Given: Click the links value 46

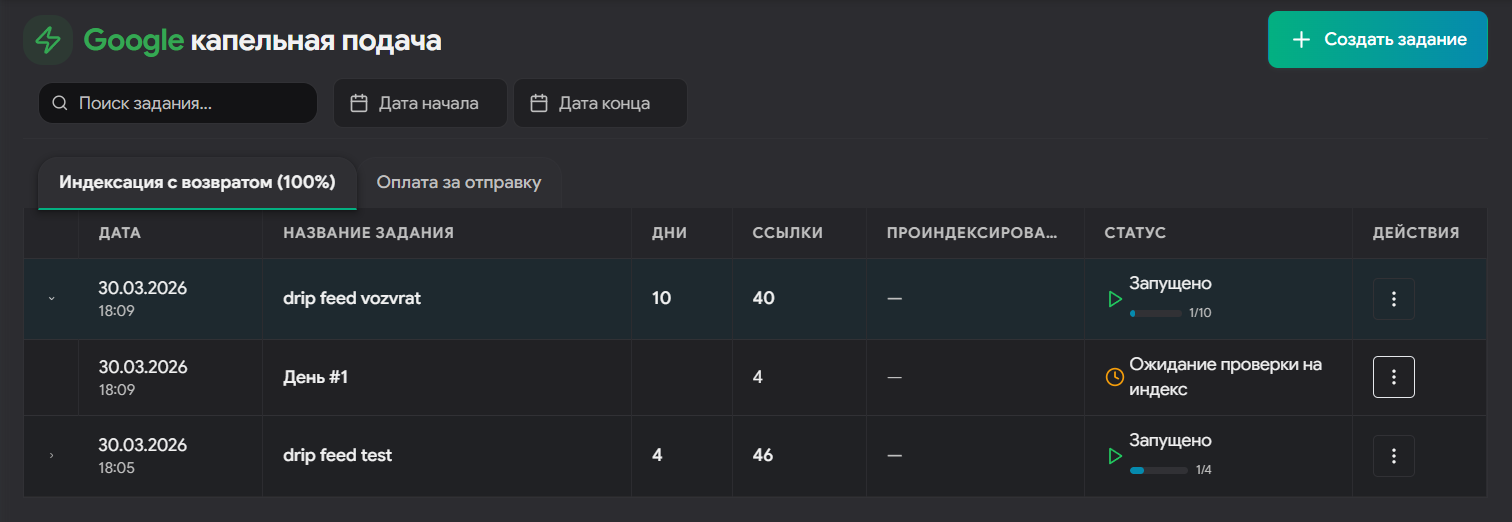Looking at the screenshot, I should (763, 456).
